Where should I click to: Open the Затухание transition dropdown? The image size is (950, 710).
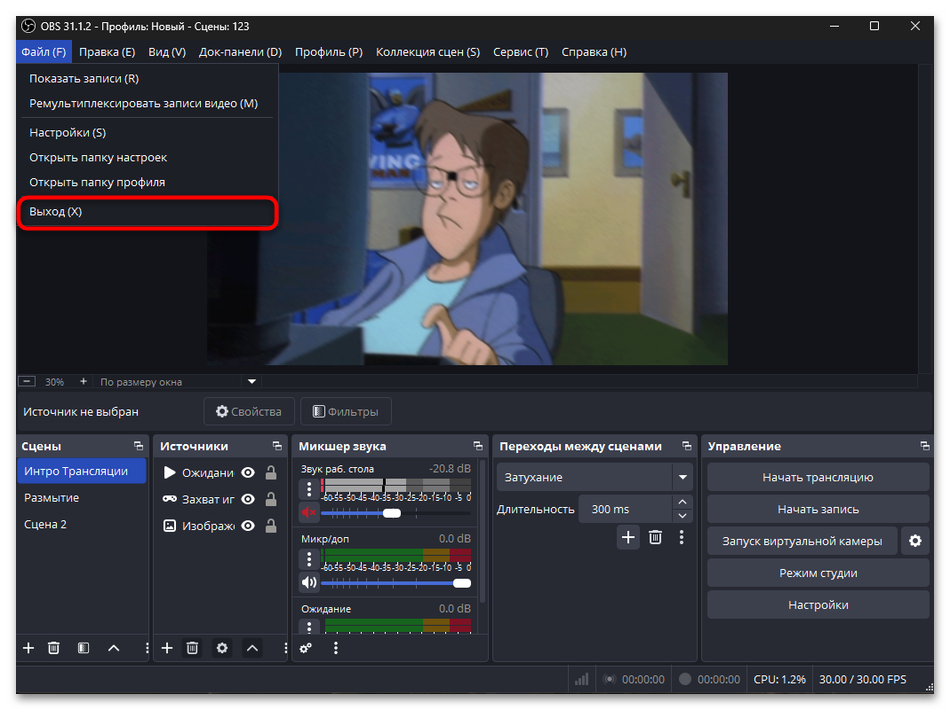coord(594,477)
